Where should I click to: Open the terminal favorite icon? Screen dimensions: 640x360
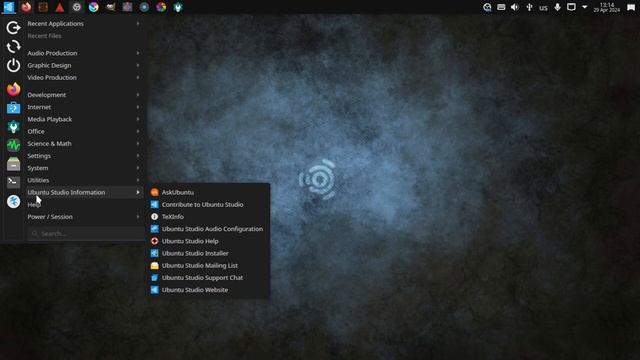click(x=13, y=182)
